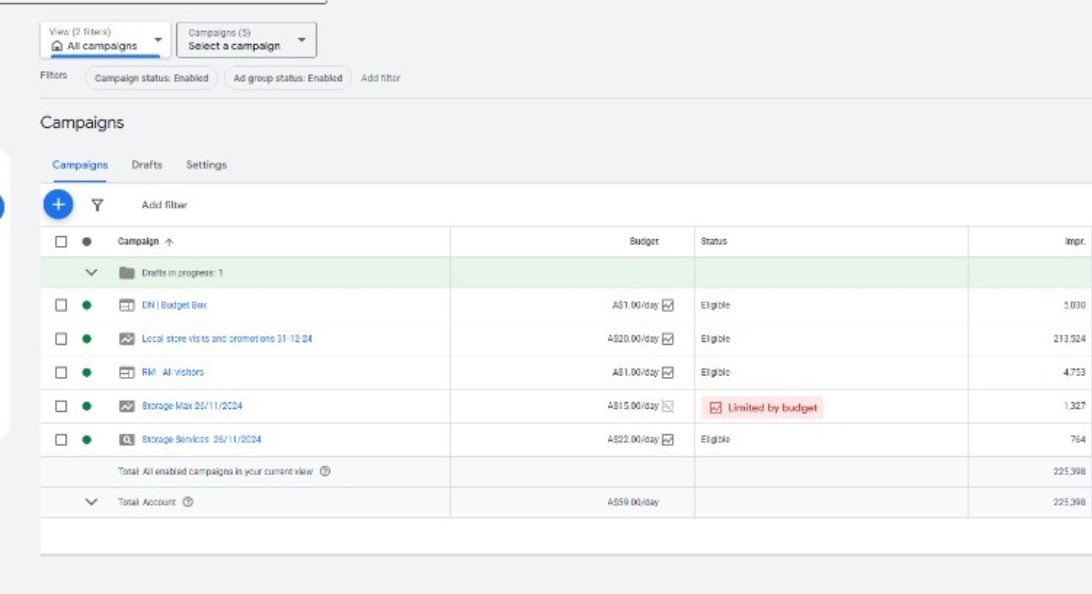Click the blue plus new campaign button

coord(58,205)
